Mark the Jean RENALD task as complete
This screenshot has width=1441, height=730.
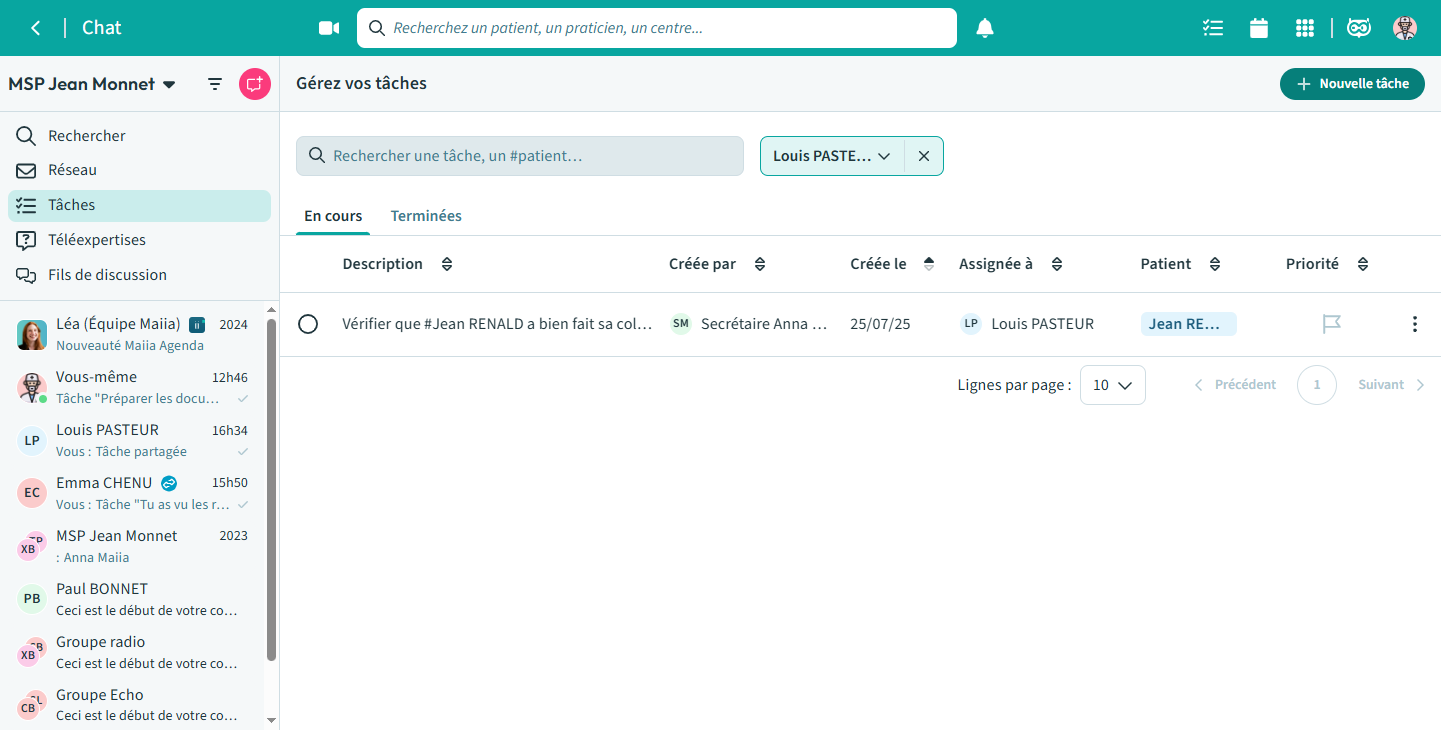308,324
